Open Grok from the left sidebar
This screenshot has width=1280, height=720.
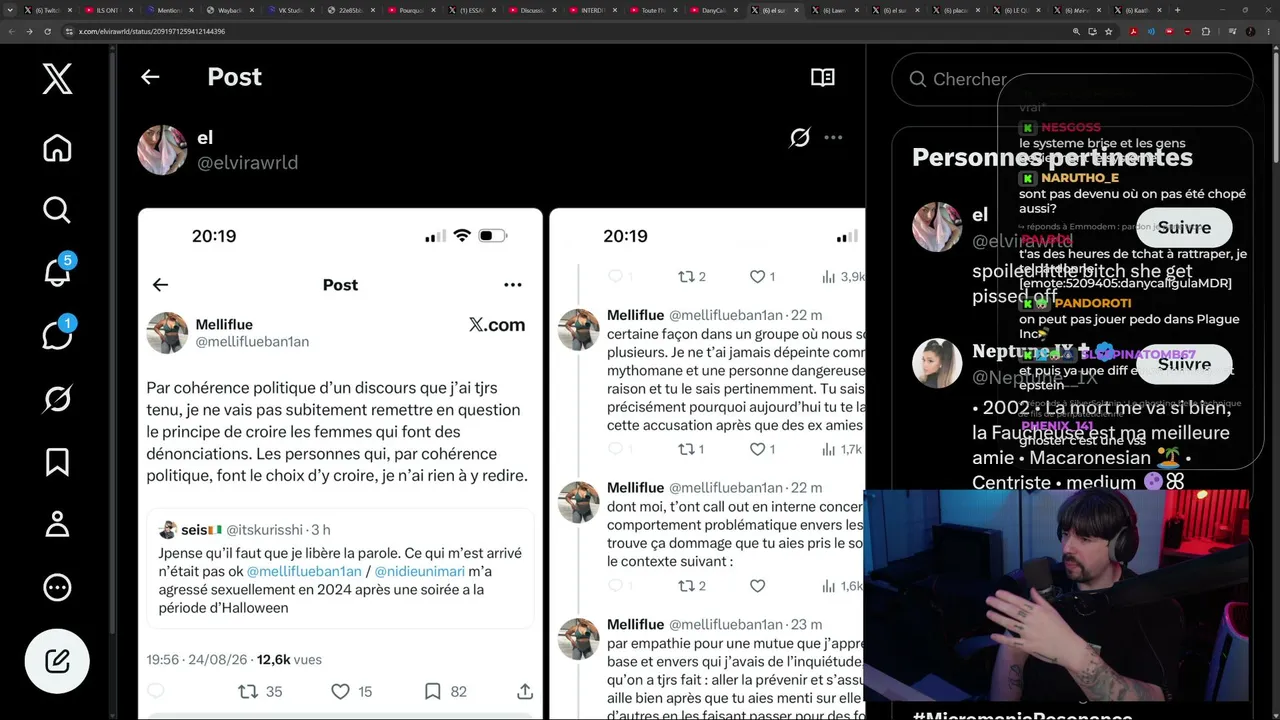pos(57,400)
